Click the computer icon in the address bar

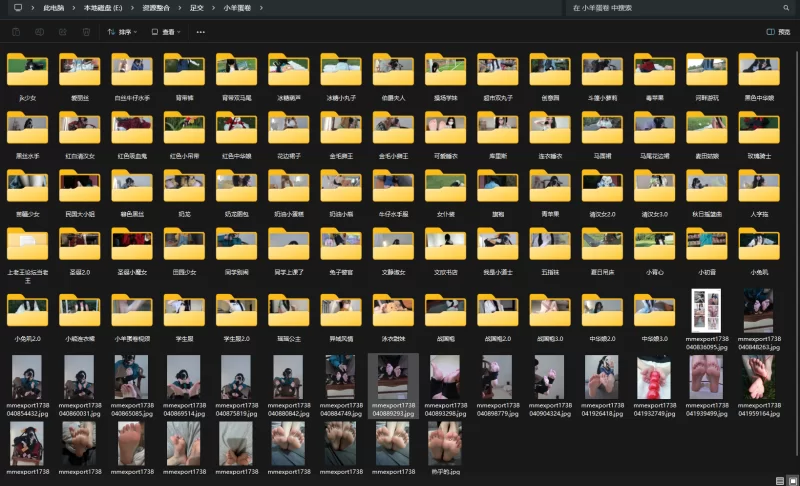pyautogui.click(x=18, y=8)
